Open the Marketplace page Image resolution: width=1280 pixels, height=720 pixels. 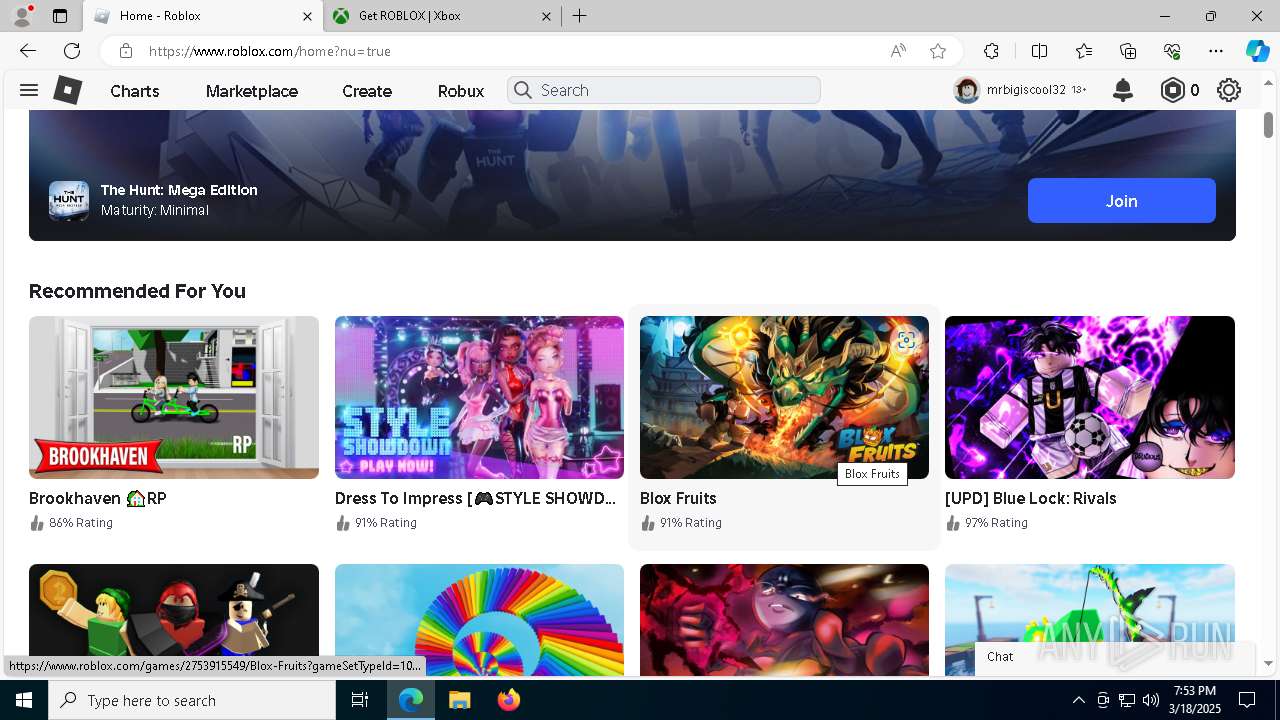(252, 91)
